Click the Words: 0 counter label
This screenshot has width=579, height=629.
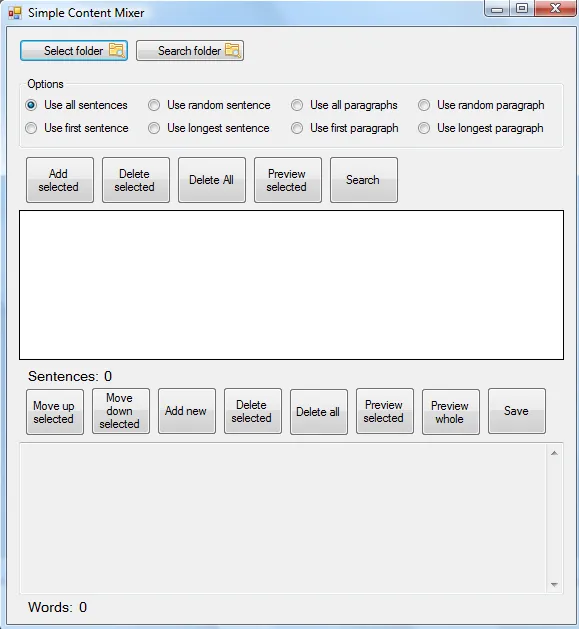[57, 607]
